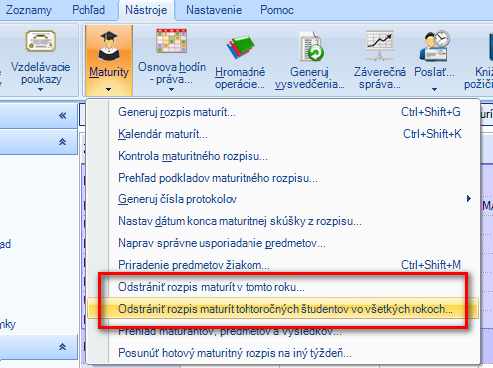493x368 pixels.
Task: Switch to the Pohľad tab
Action: coord(88,10)
